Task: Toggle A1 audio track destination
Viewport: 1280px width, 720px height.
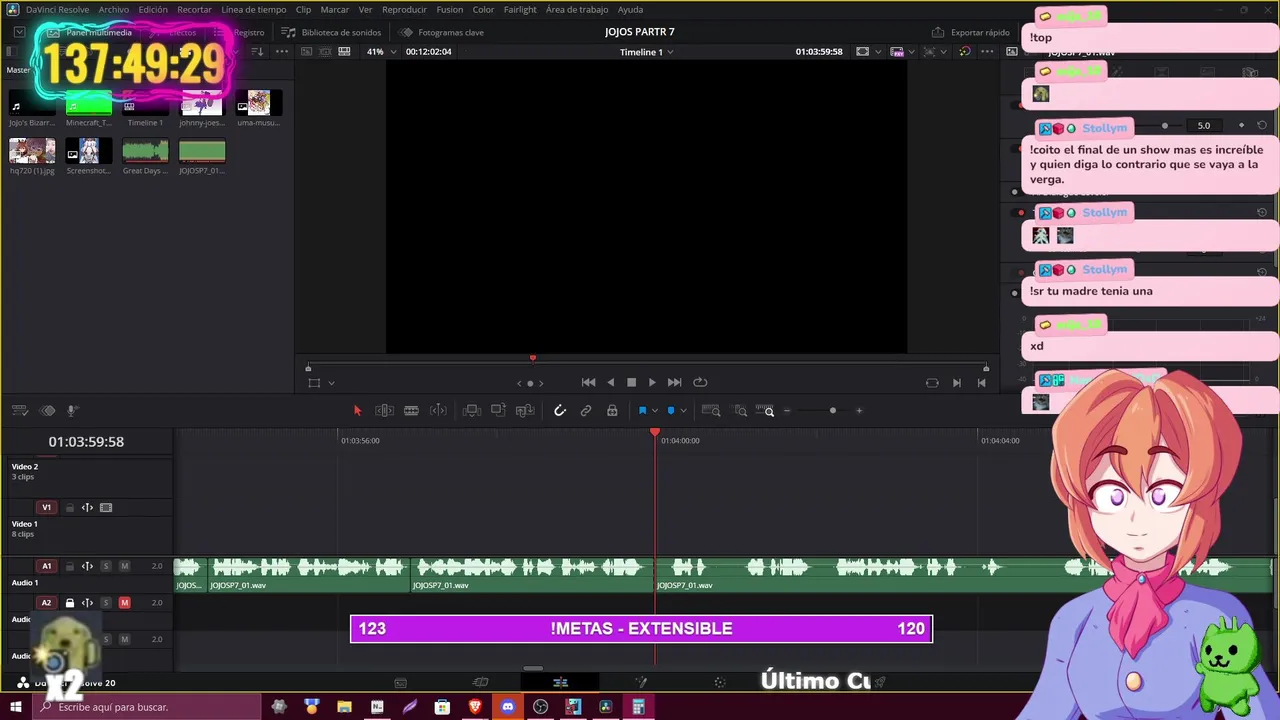Action: tap(46, 566)
